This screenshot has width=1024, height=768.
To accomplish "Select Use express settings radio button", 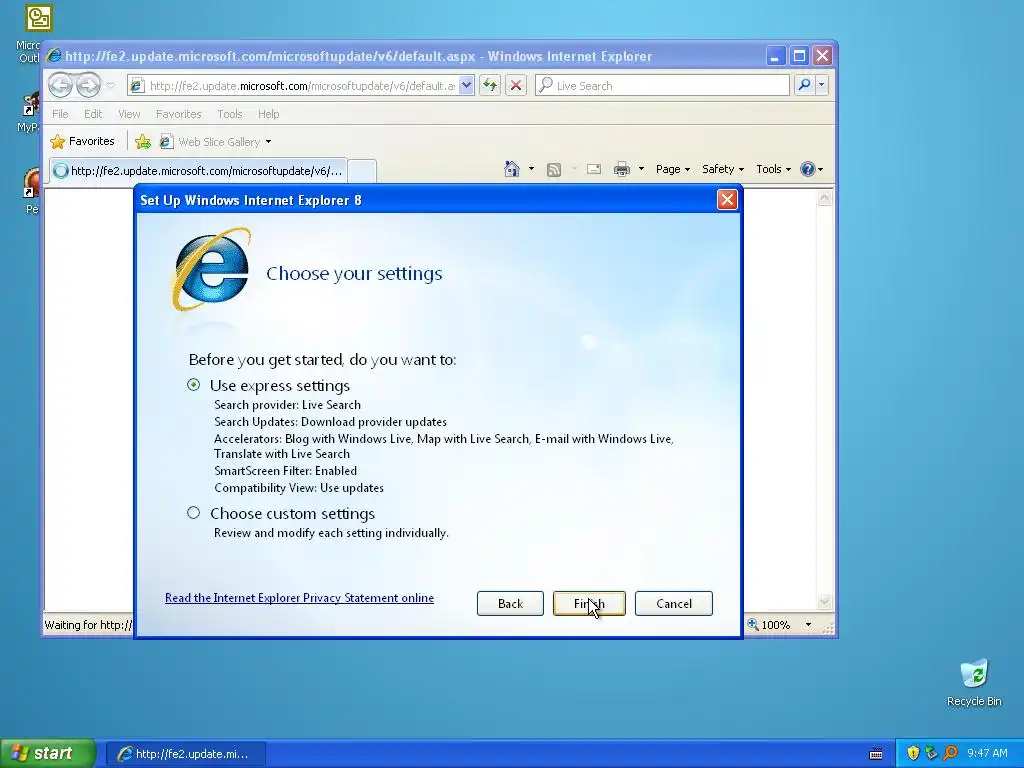I will click(193, 385).
